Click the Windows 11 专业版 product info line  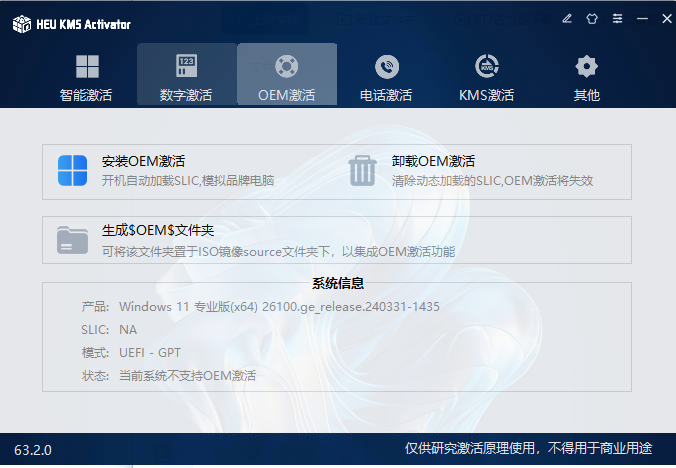click(x=261, y=307)
